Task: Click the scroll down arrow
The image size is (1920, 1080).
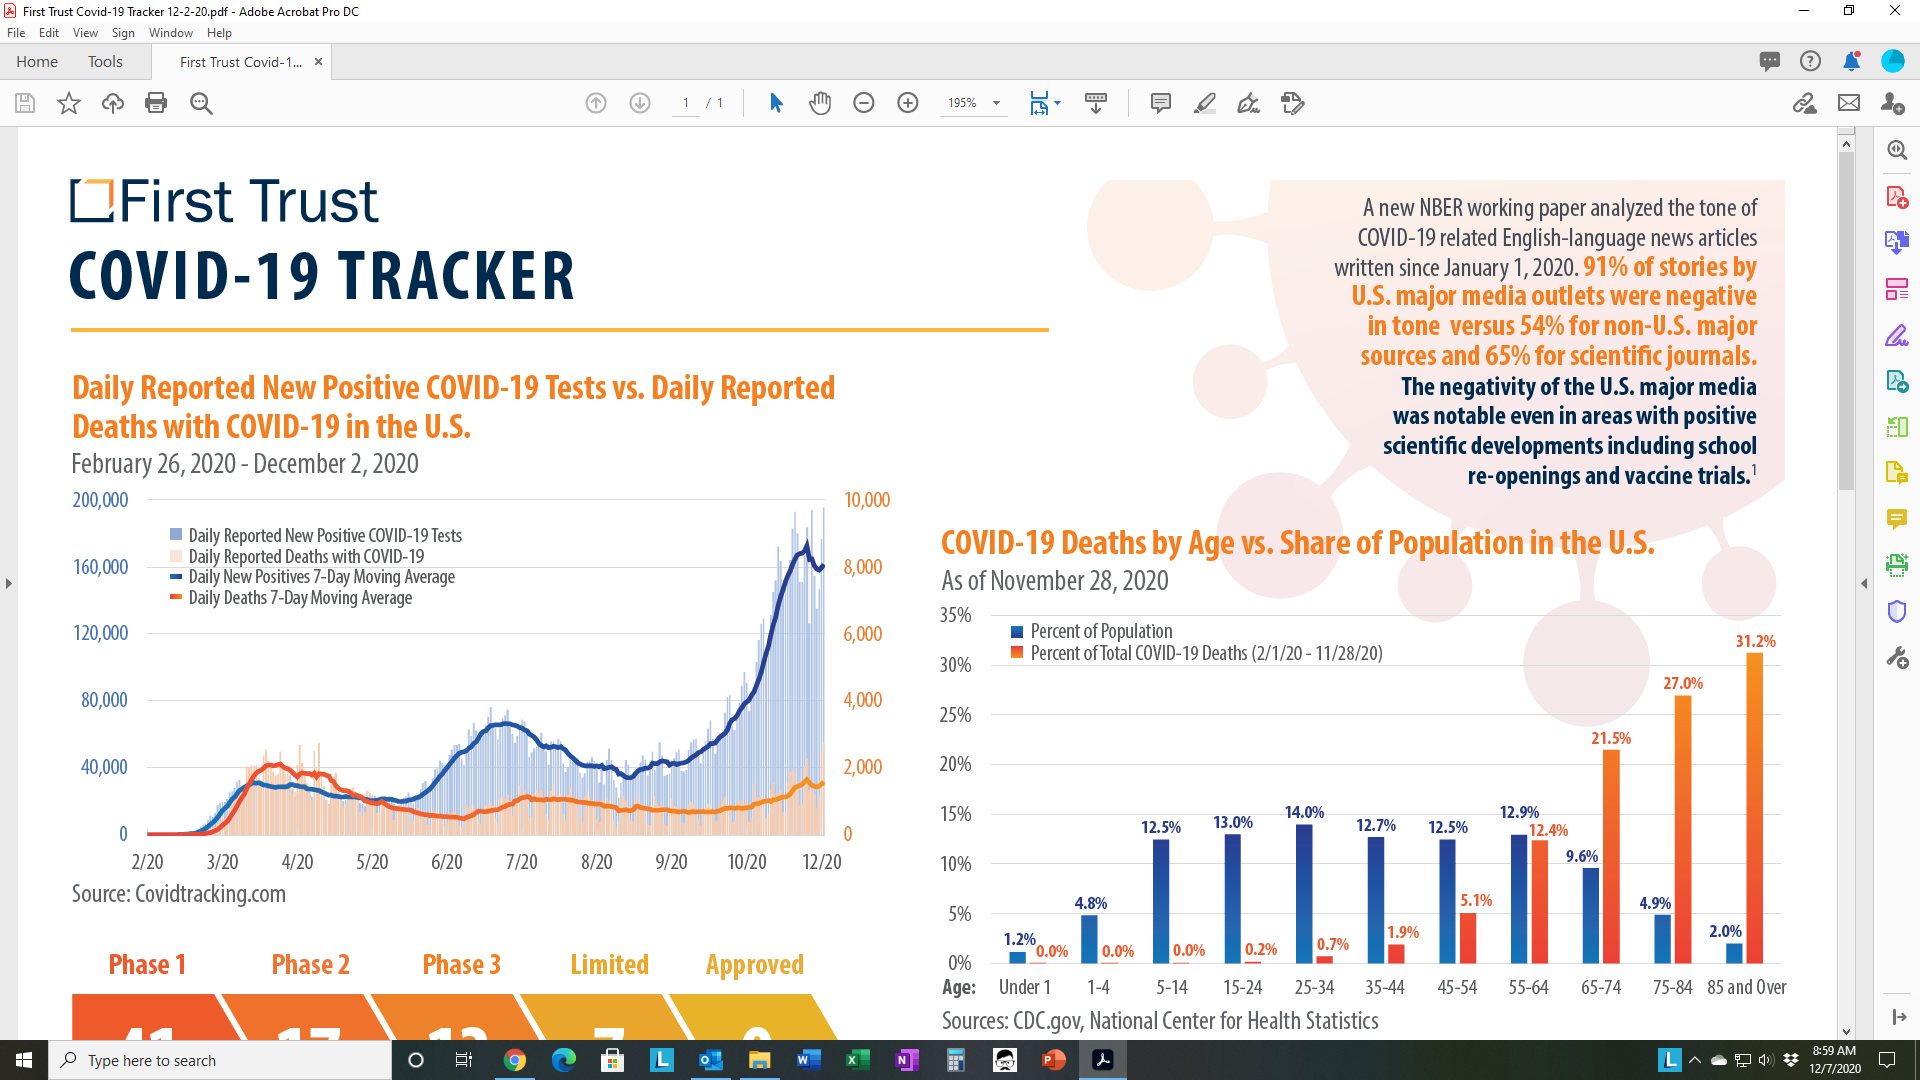Action: 1846,1031
